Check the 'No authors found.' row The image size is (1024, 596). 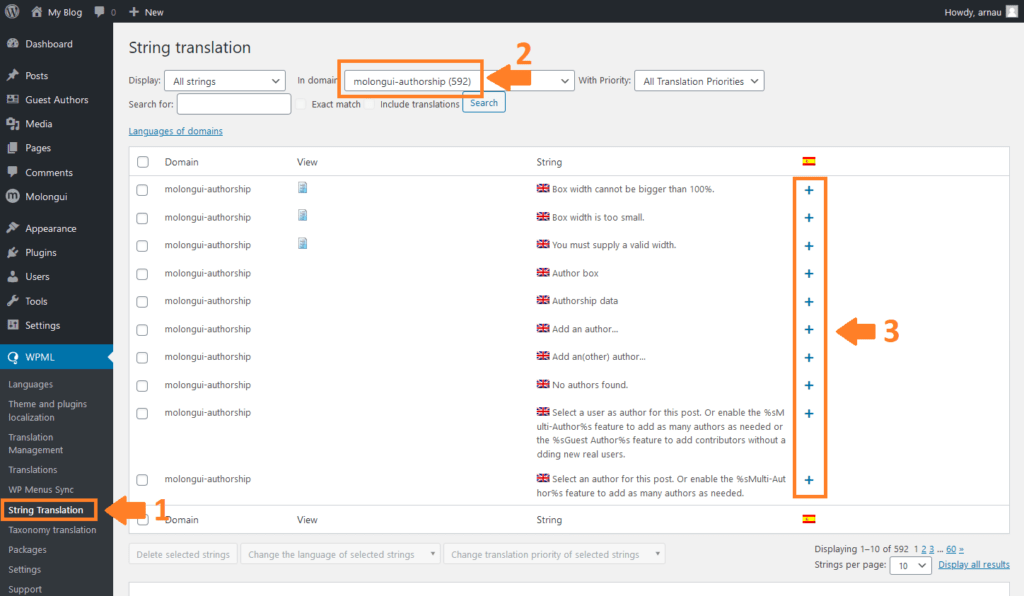(142, 386)
